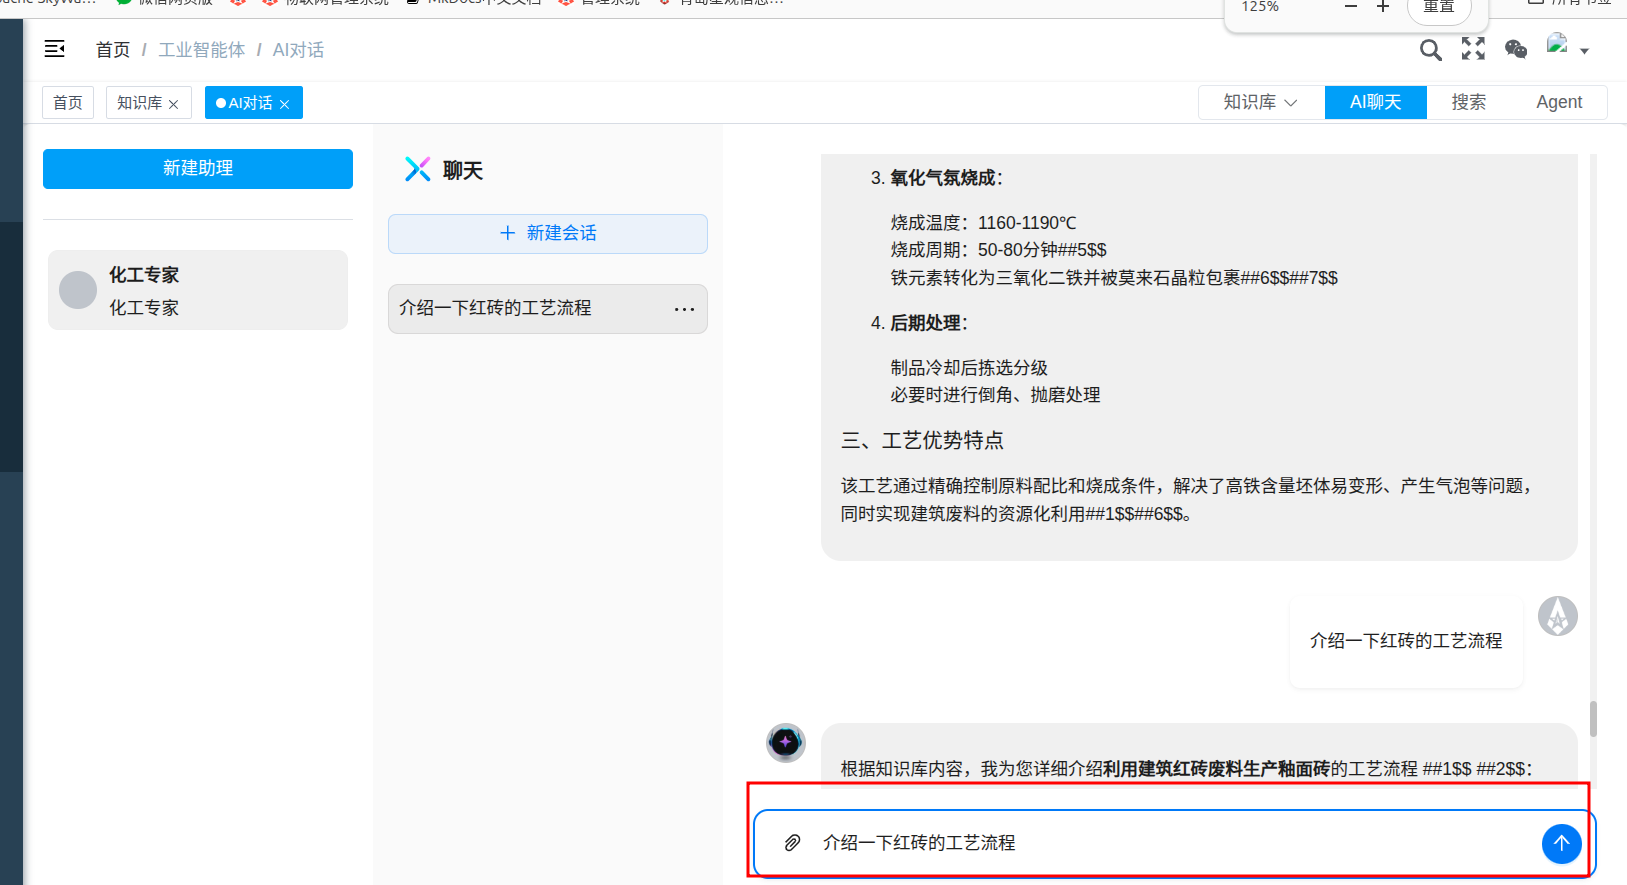The image size is (1627, 885).
Task: Click the 新建会话 button
Action: tap(547, 233)
